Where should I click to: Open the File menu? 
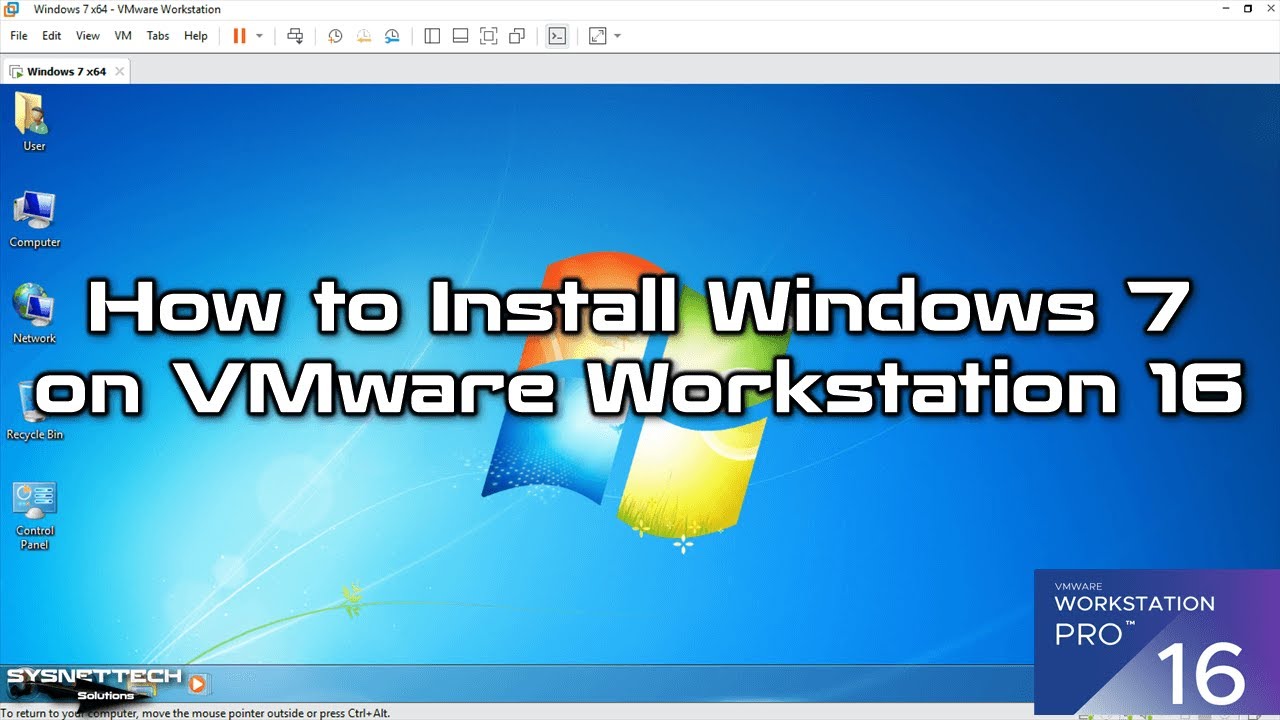pyautogui.click(x=18, y=36)
